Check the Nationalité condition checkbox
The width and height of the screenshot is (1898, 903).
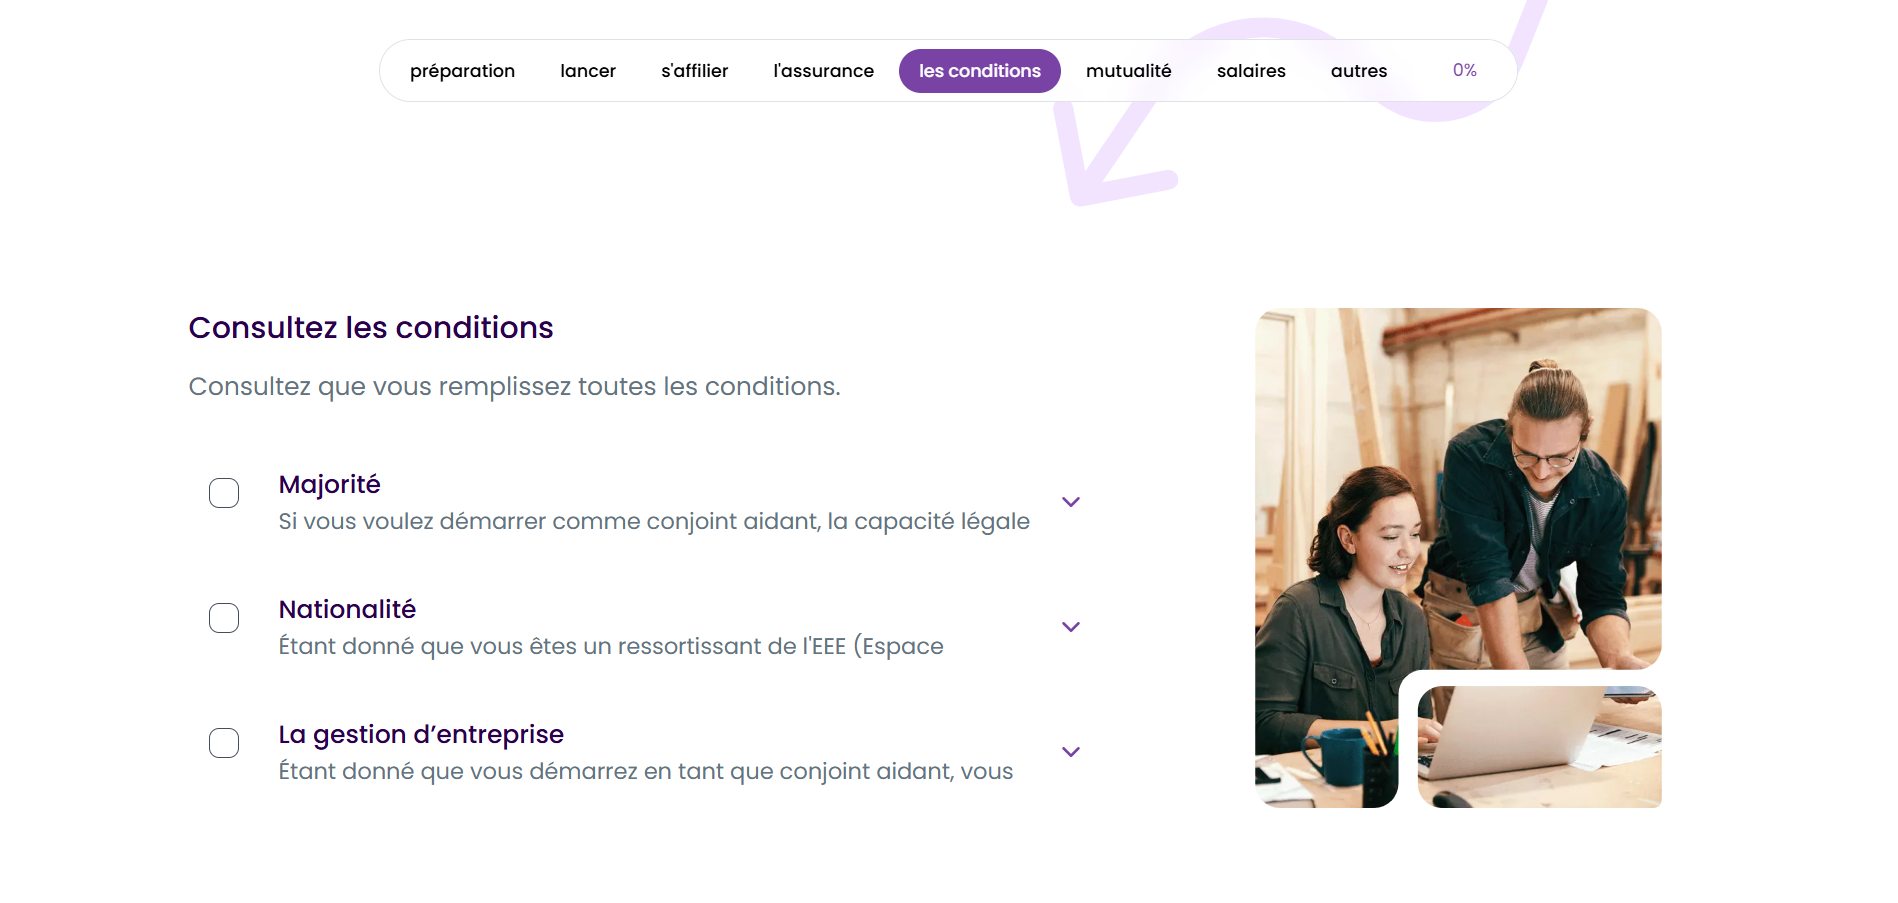[x=224, y=617]
